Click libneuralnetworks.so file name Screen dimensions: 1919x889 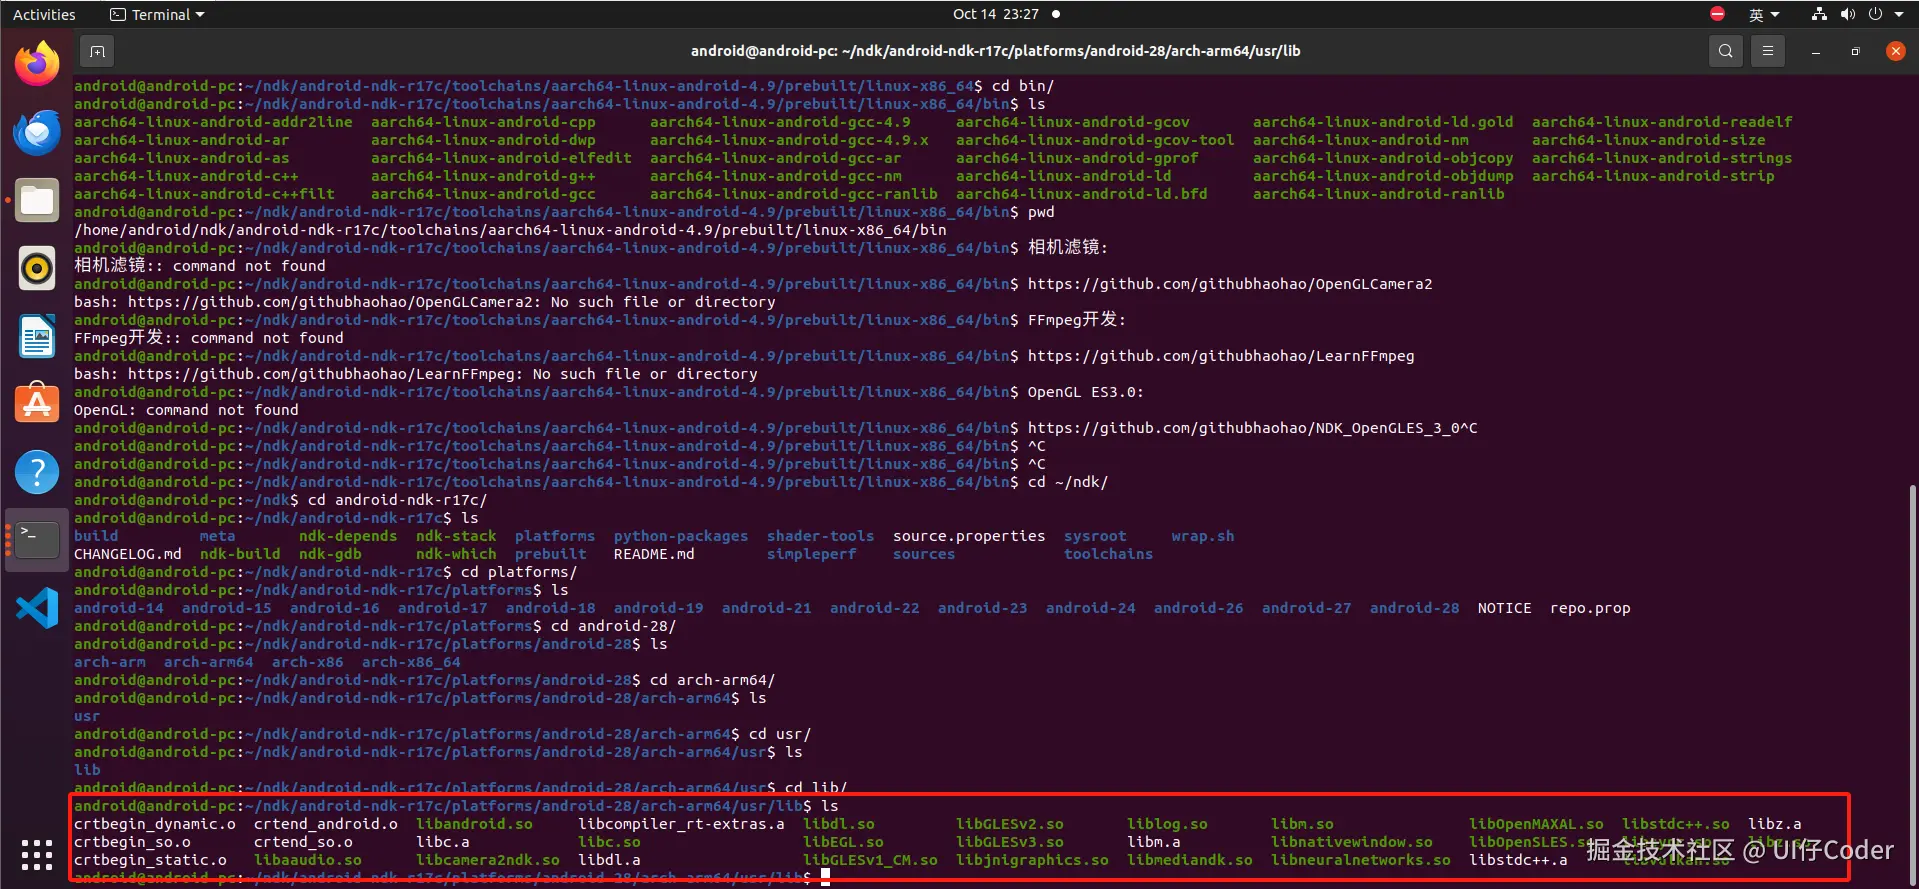(1361, 860)
